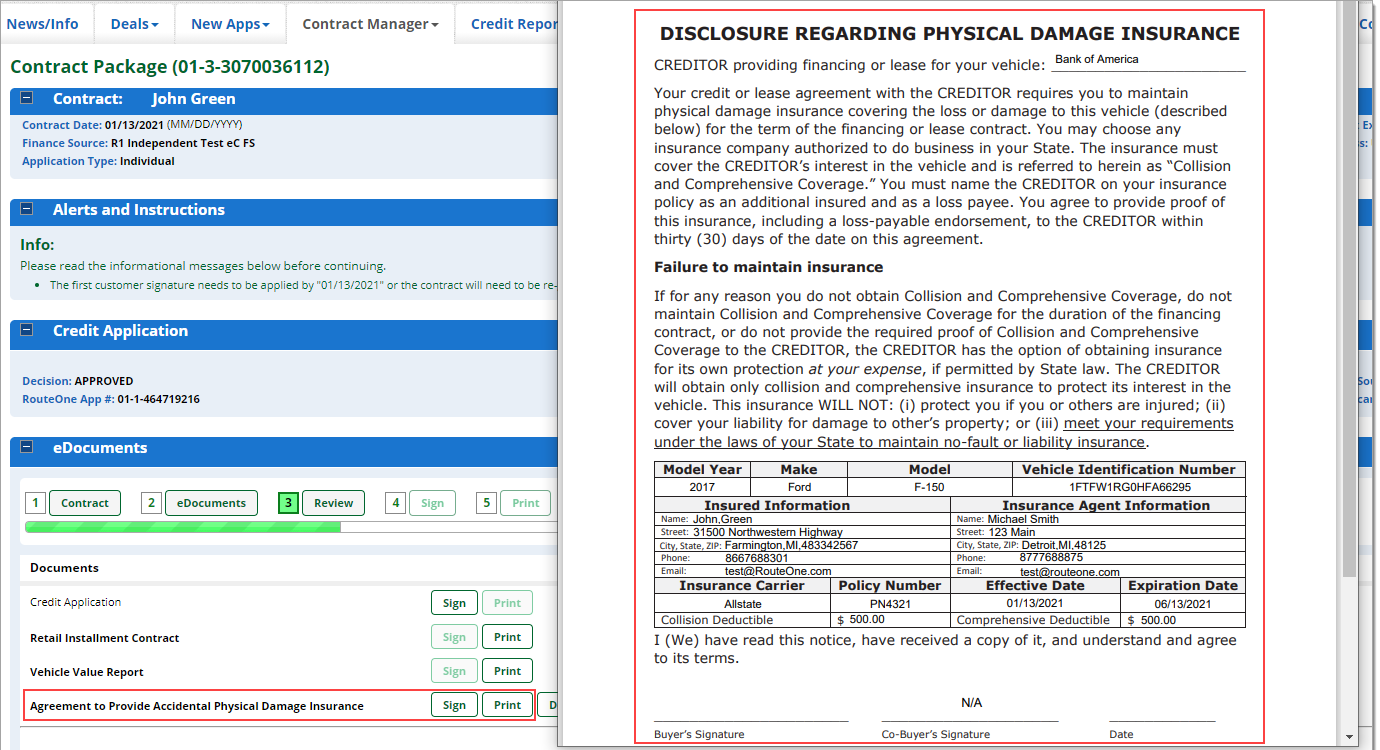
Task: Open the New Apps dropdown menu
Action: tap(230, 24)
